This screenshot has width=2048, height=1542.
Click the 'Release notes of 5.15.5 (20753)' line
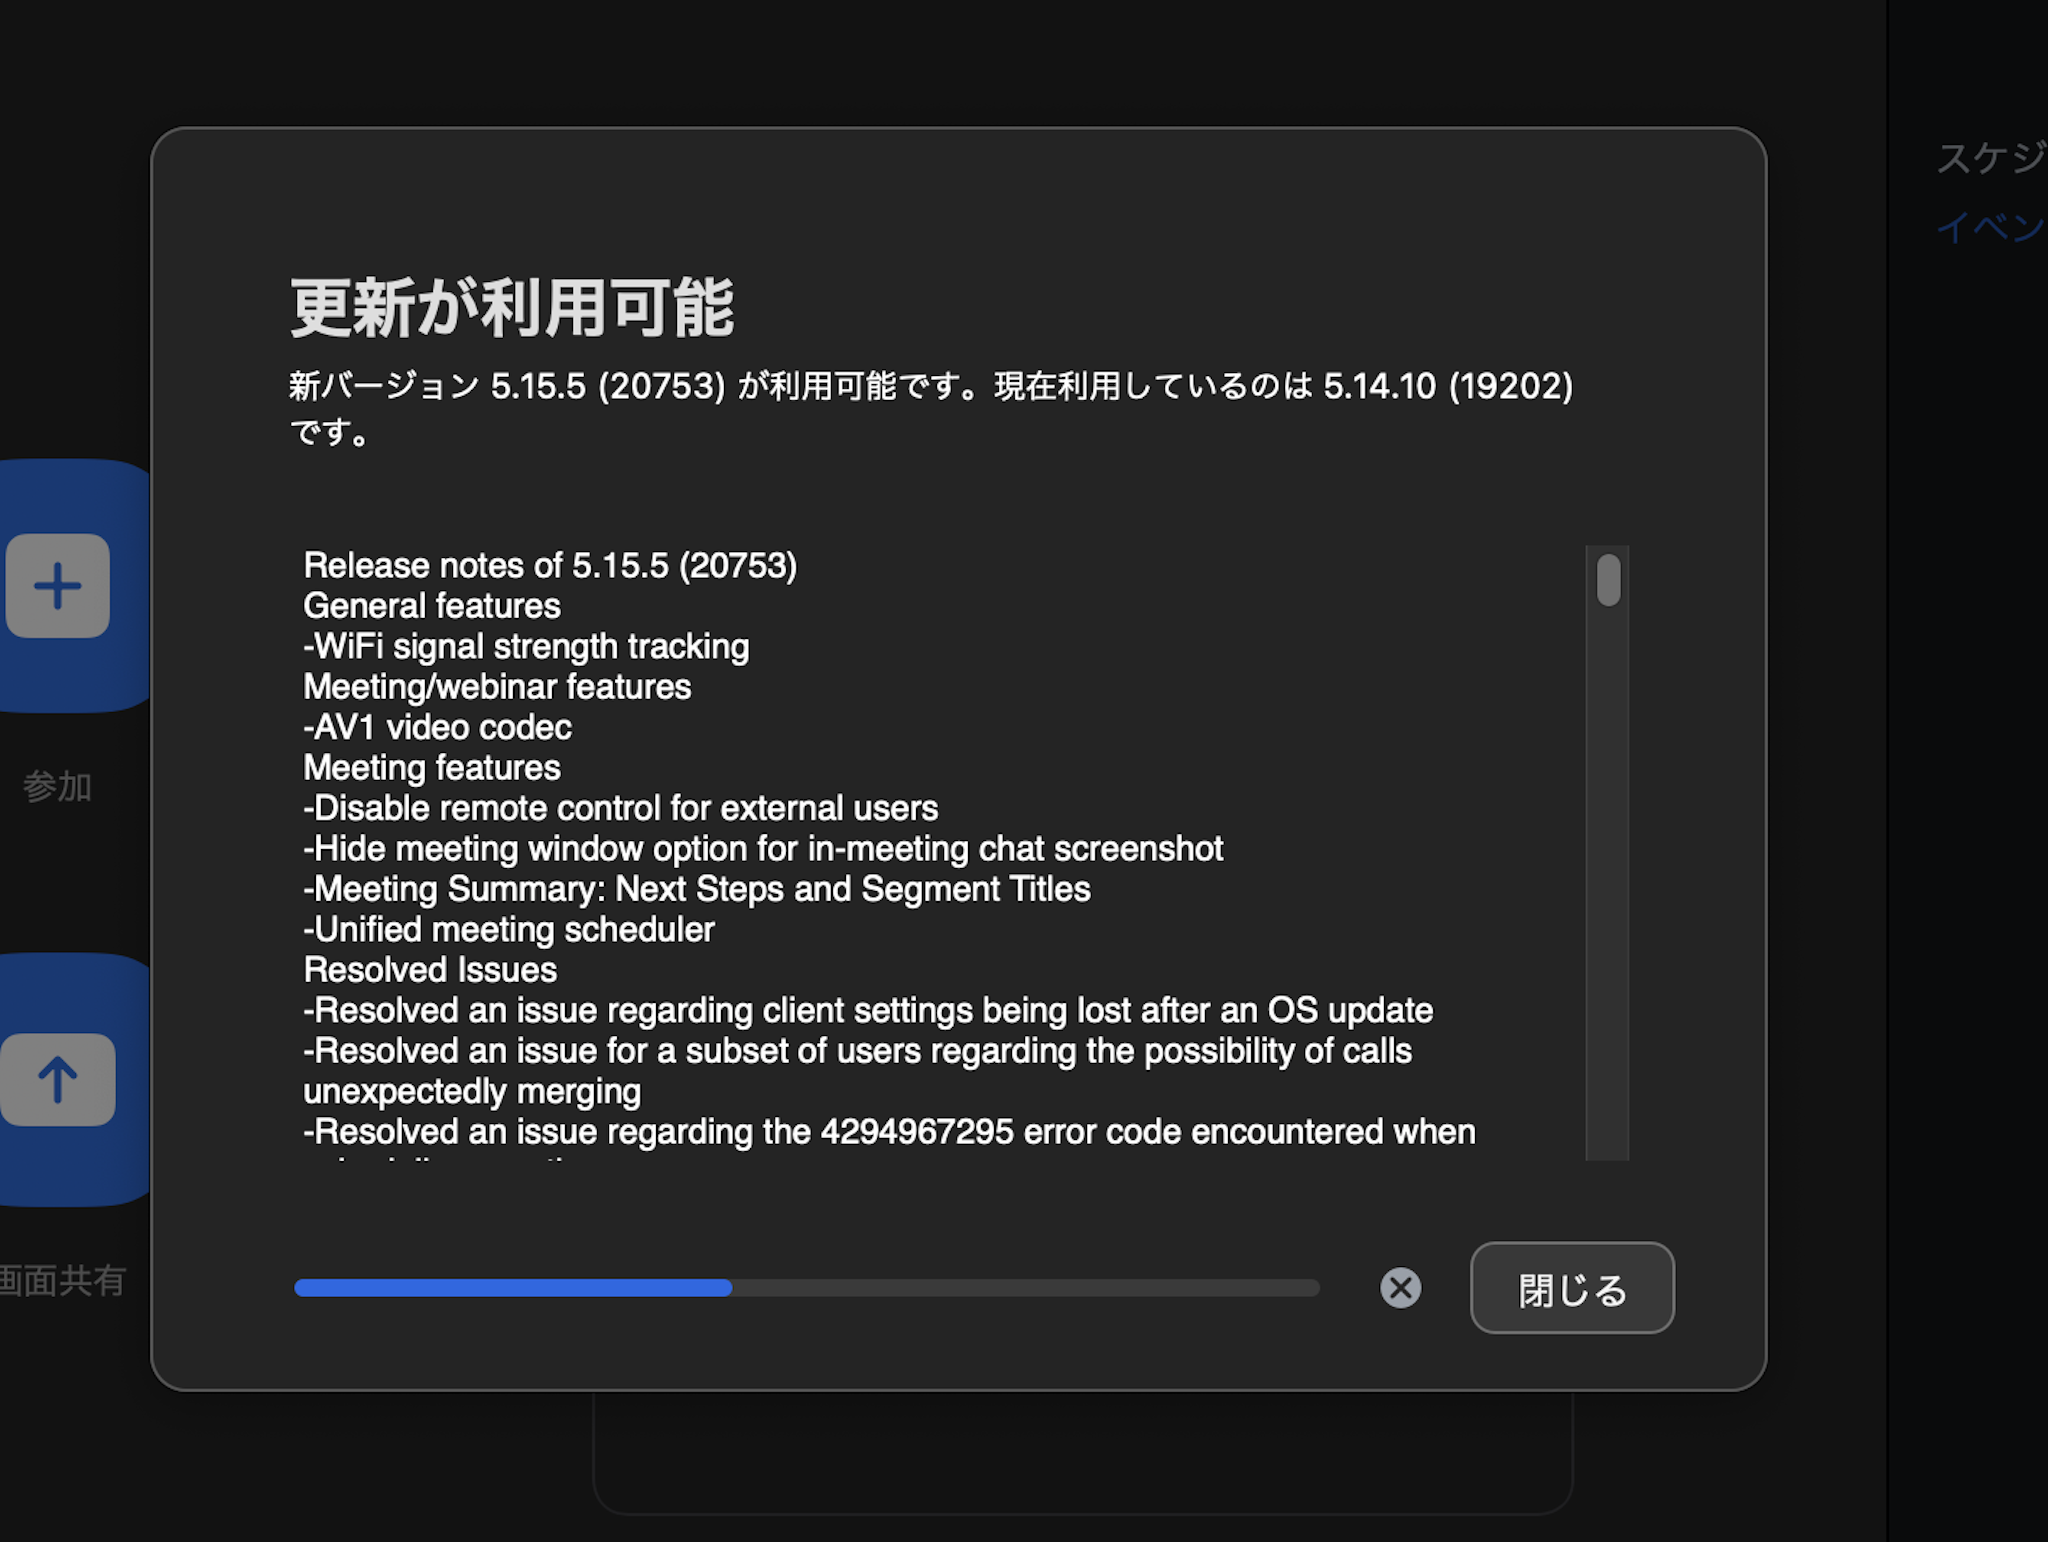coord(550,566)
